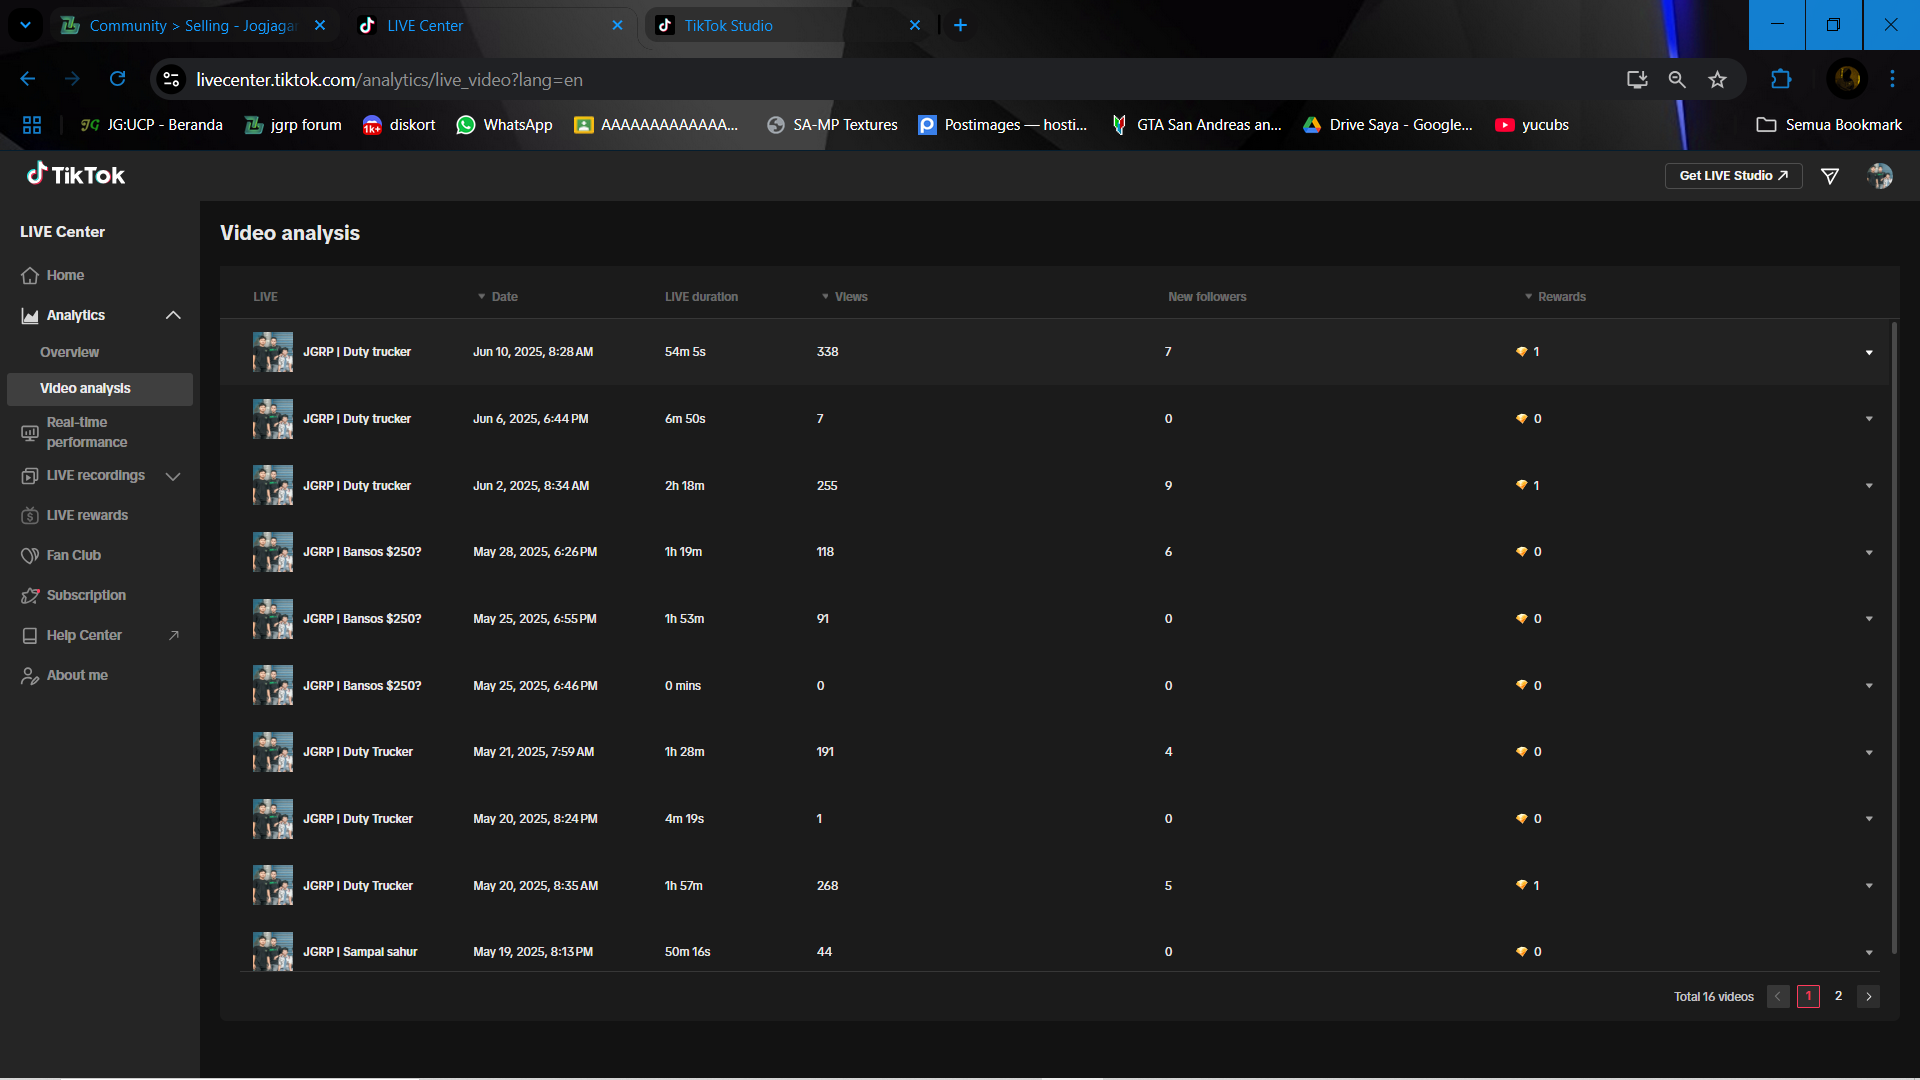Screen dimensions: 1920x1080
Task: Sort the table by Rewards column
Action: point(1555,297)
